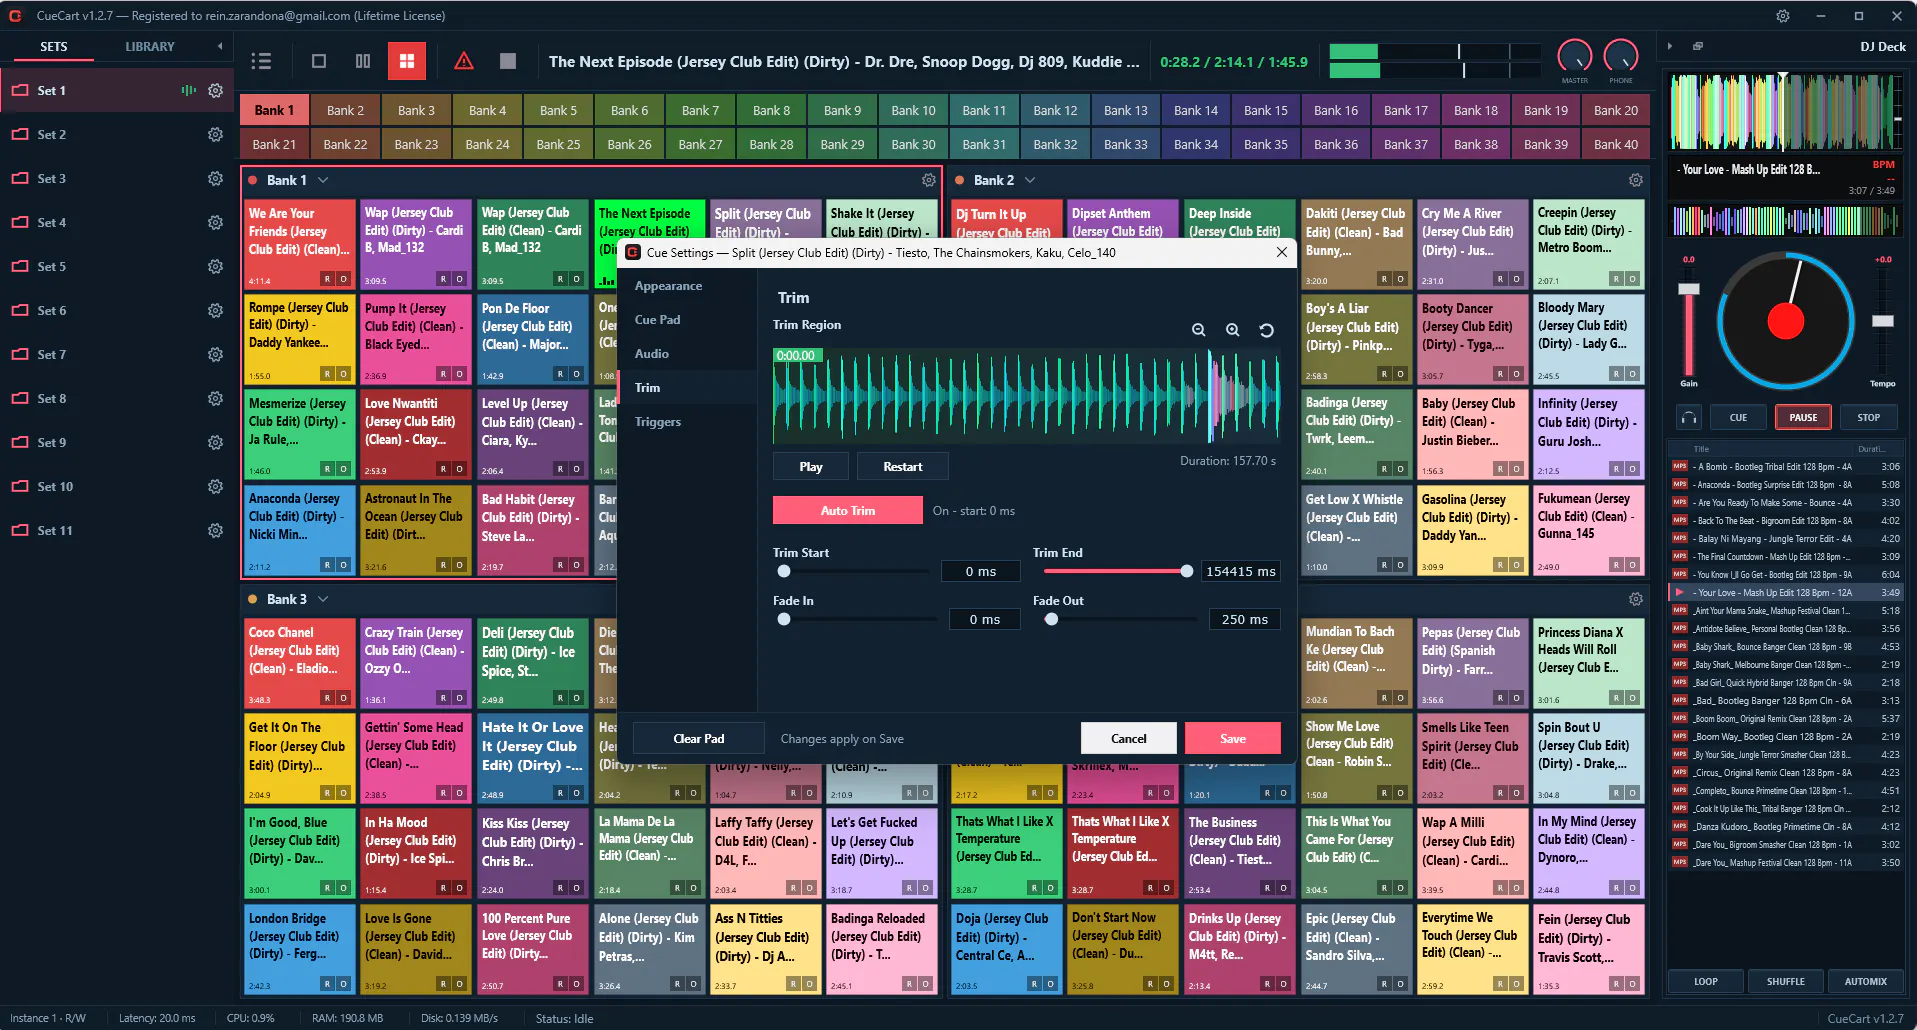Click Set 3 folder icon
Viewport: 1917px width, 1030px height.
(x=20, y=178)
